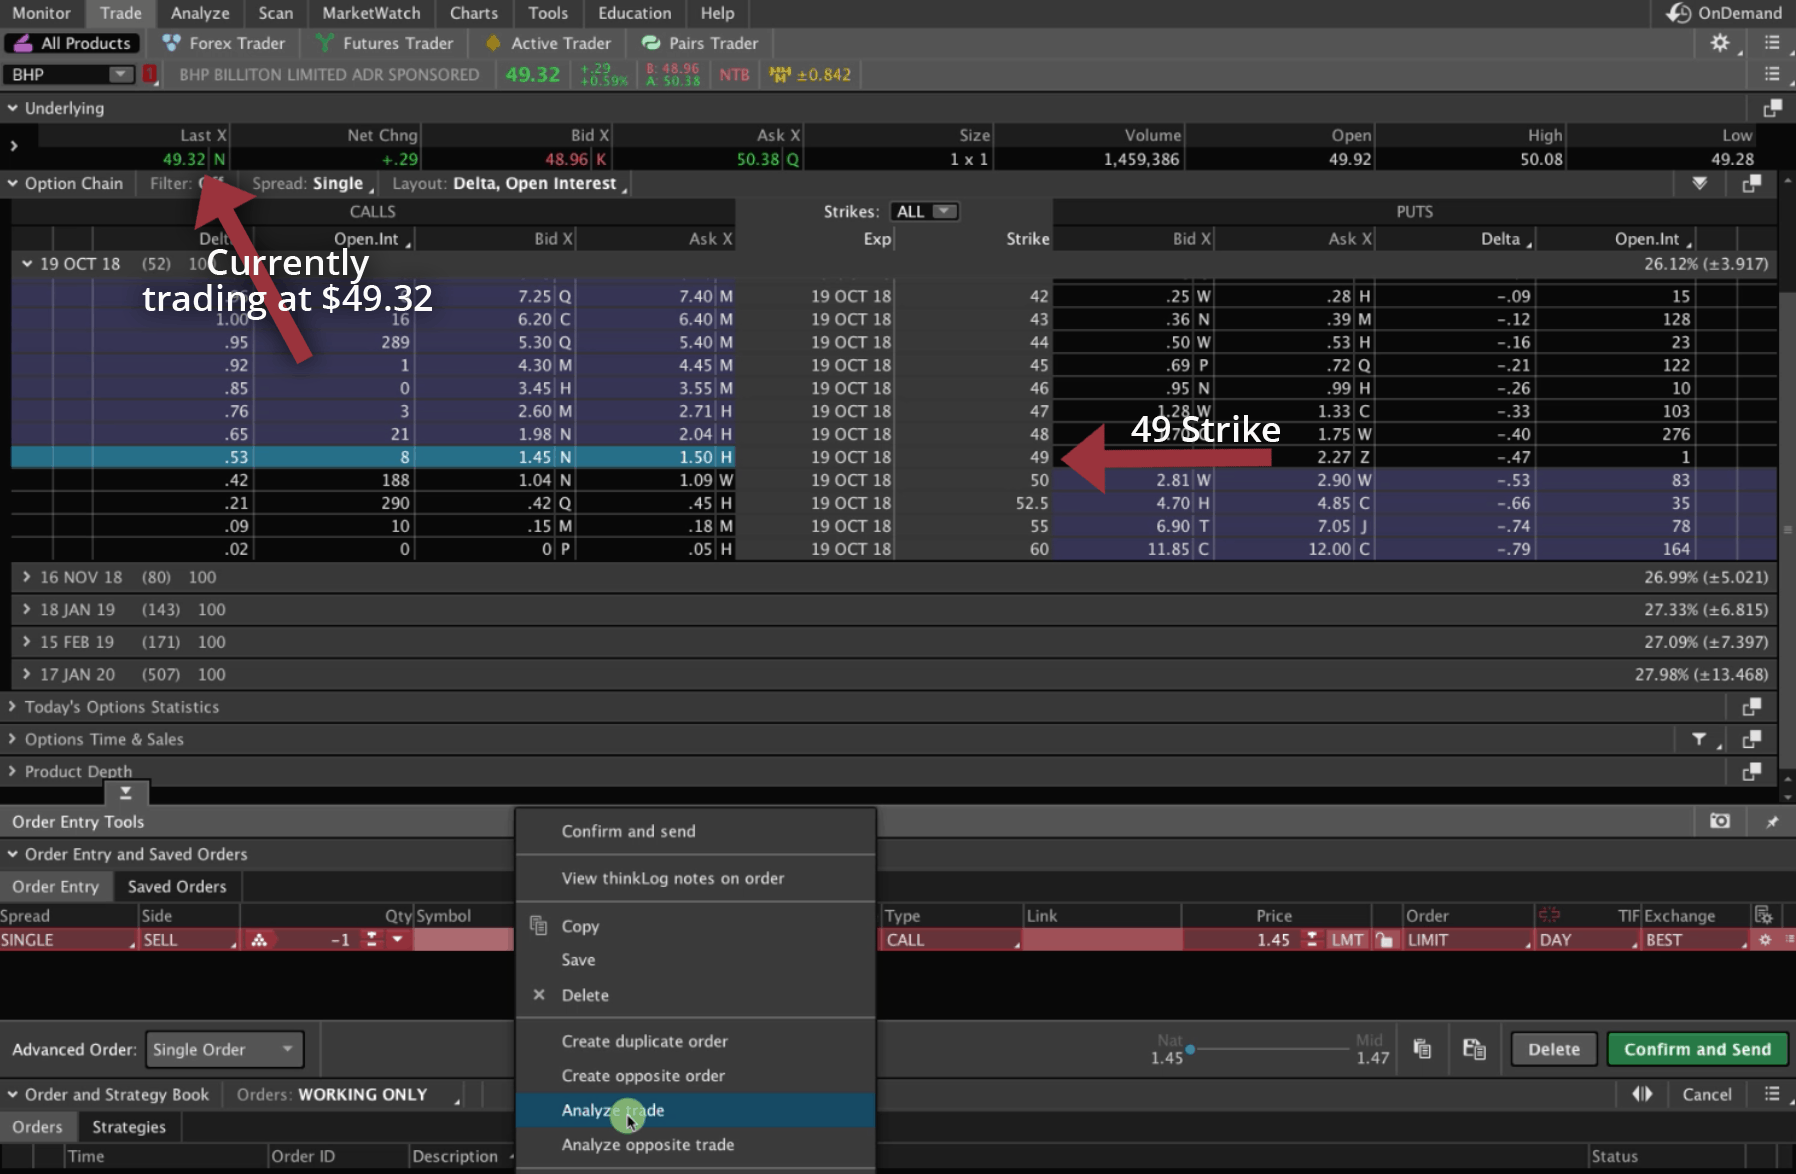Click the Delete order button

[1553, 1050]
